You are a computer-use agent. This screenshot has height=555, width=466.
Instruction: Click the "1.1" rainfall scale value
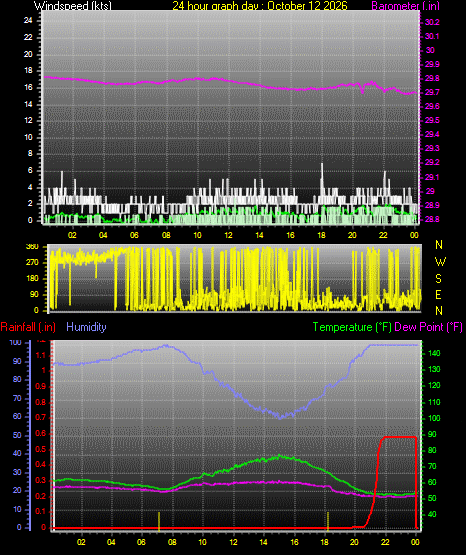pyautogui.click(x=41, y=355)
